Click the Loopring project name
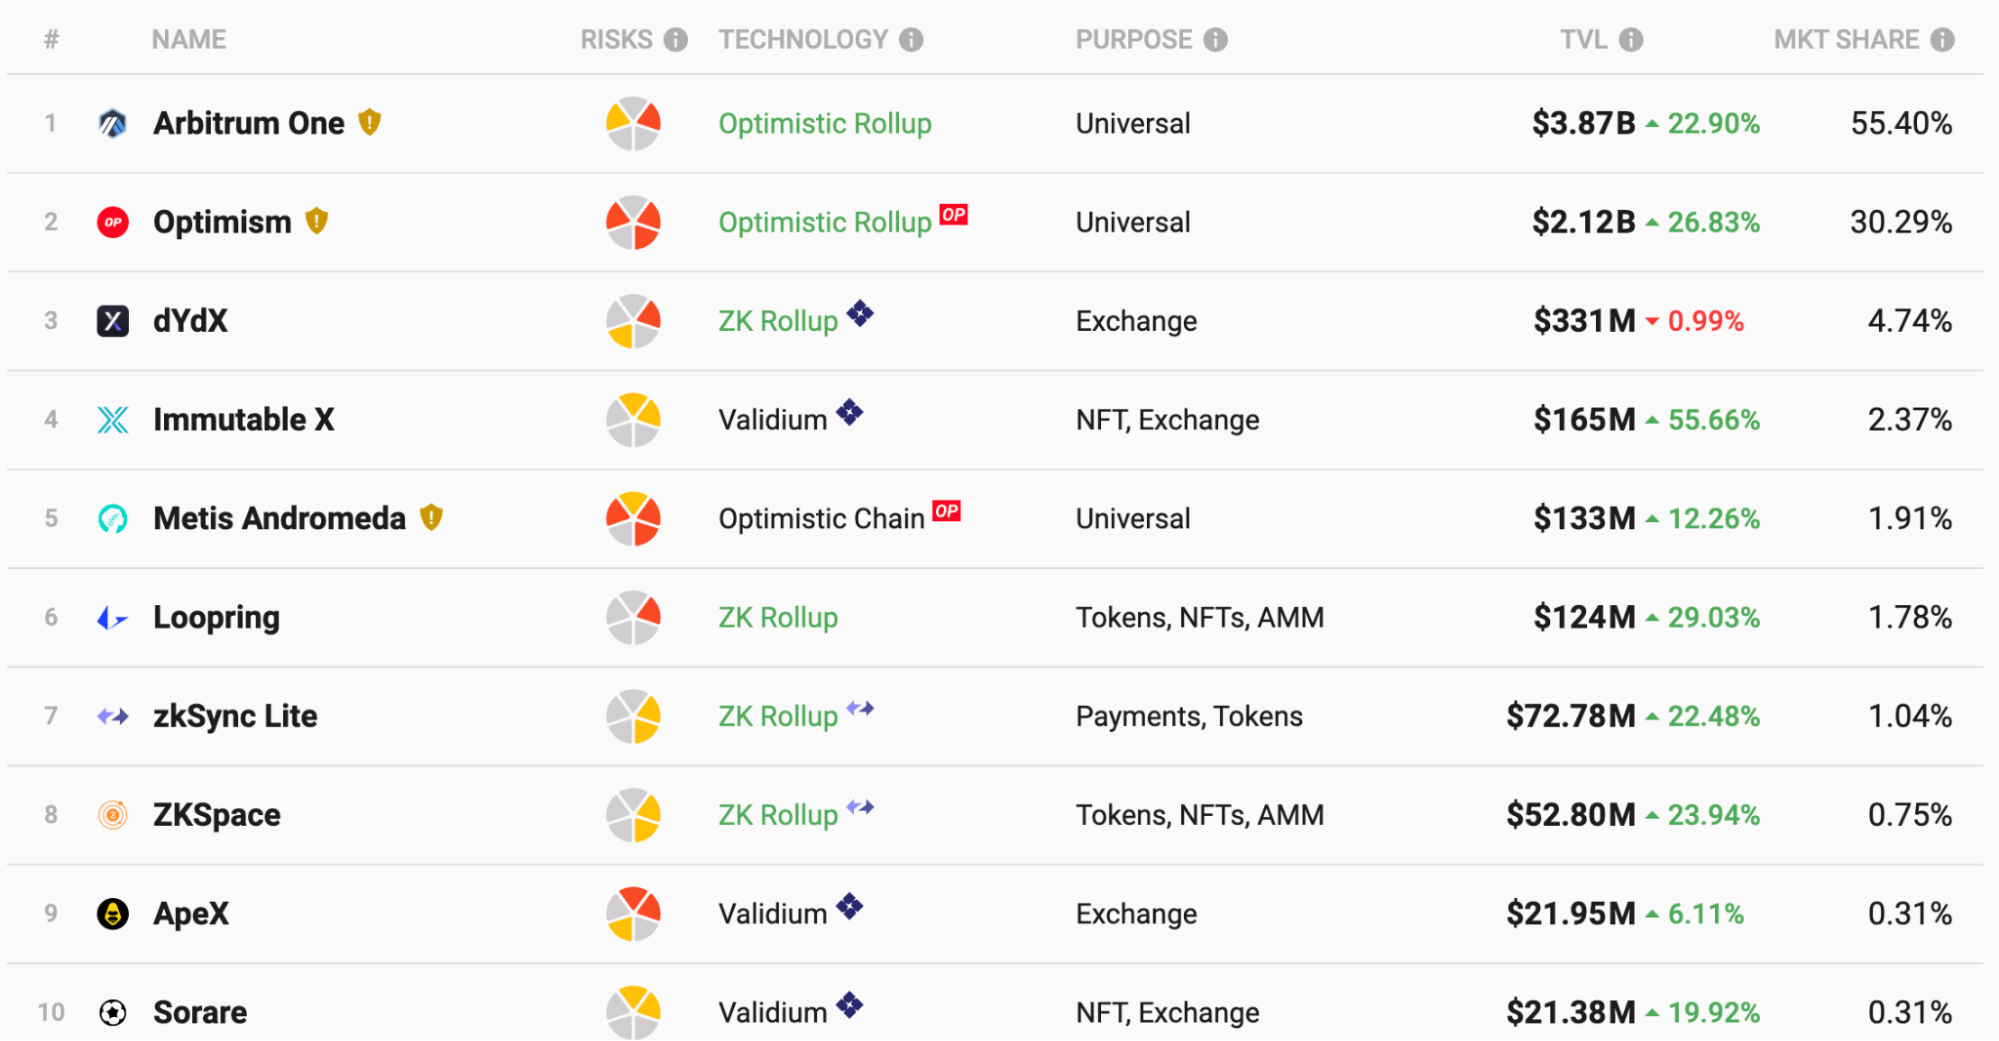Screen dimensions: 1999x1041 click(x=216, y=618)
